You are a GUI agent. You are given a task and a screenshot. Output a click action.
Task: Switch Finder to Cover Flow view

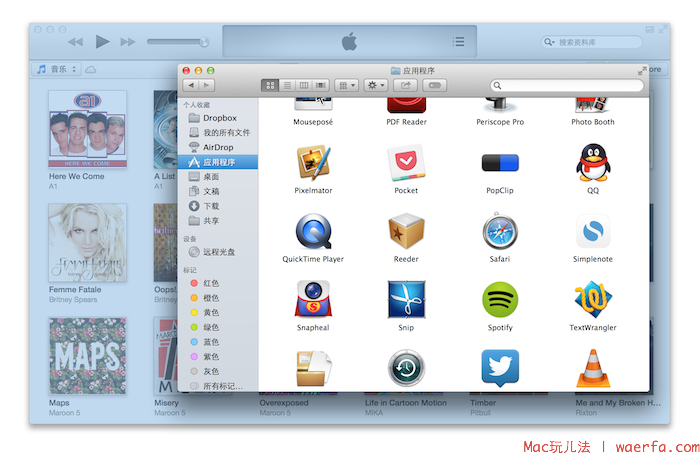click(321, 85)
